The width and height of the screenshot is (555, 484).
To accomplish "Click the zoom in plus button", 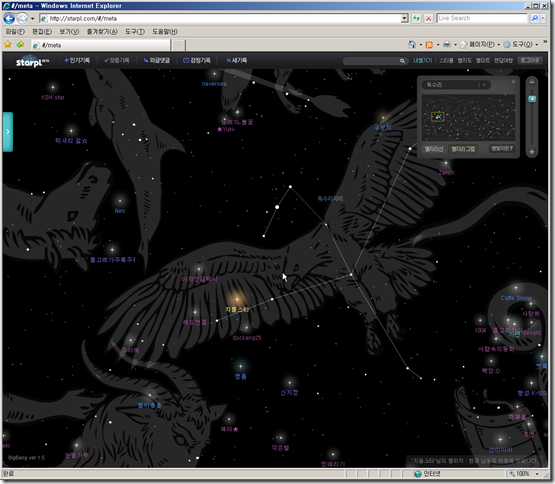I will (532, 152).
